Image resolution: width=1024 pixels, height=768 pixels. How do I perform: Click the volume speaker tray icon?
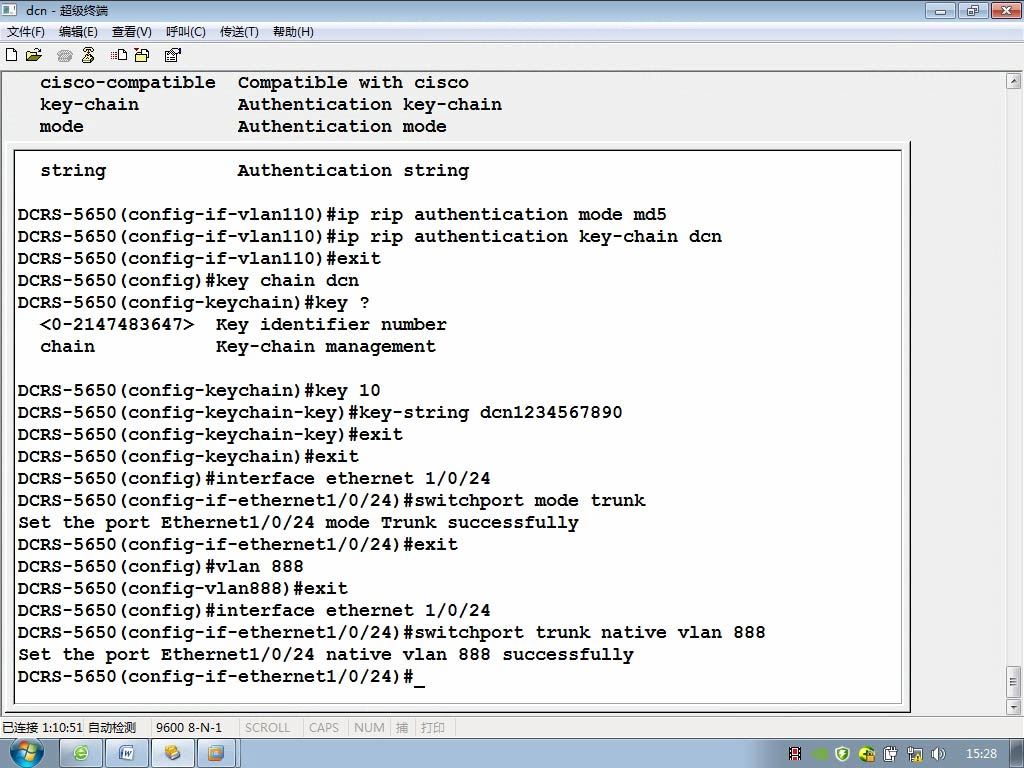coord(938,754)
